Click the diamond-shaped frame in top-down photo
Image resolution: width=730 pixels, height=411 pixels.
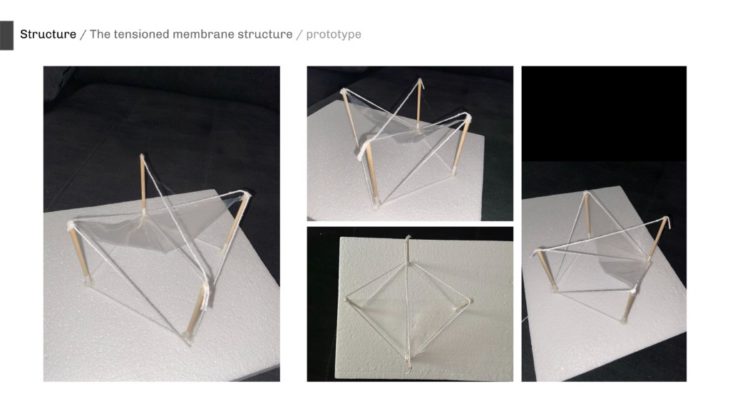(x=408, y=302)
